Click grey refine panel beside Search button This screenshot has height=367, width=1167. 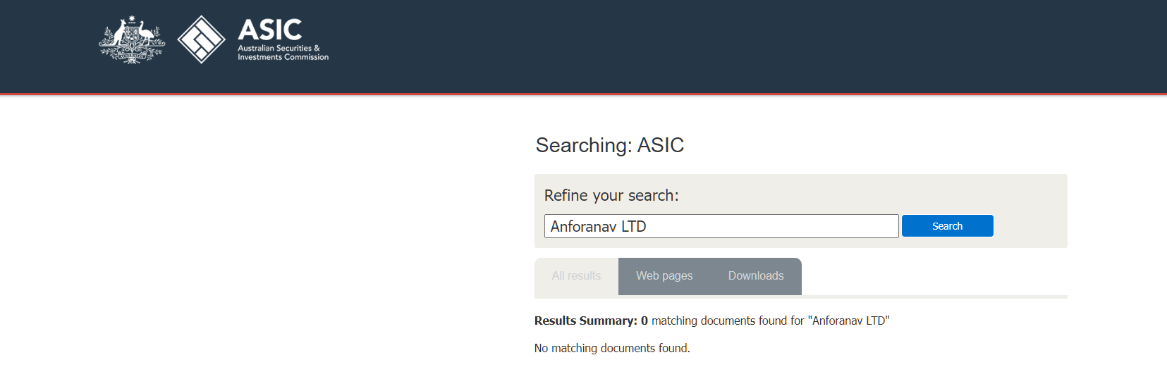[x=1030, y=226]
